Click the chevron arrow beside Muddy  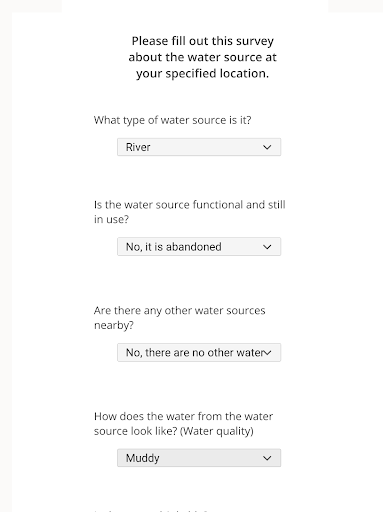pyautogui.click(x=267, y=458)
